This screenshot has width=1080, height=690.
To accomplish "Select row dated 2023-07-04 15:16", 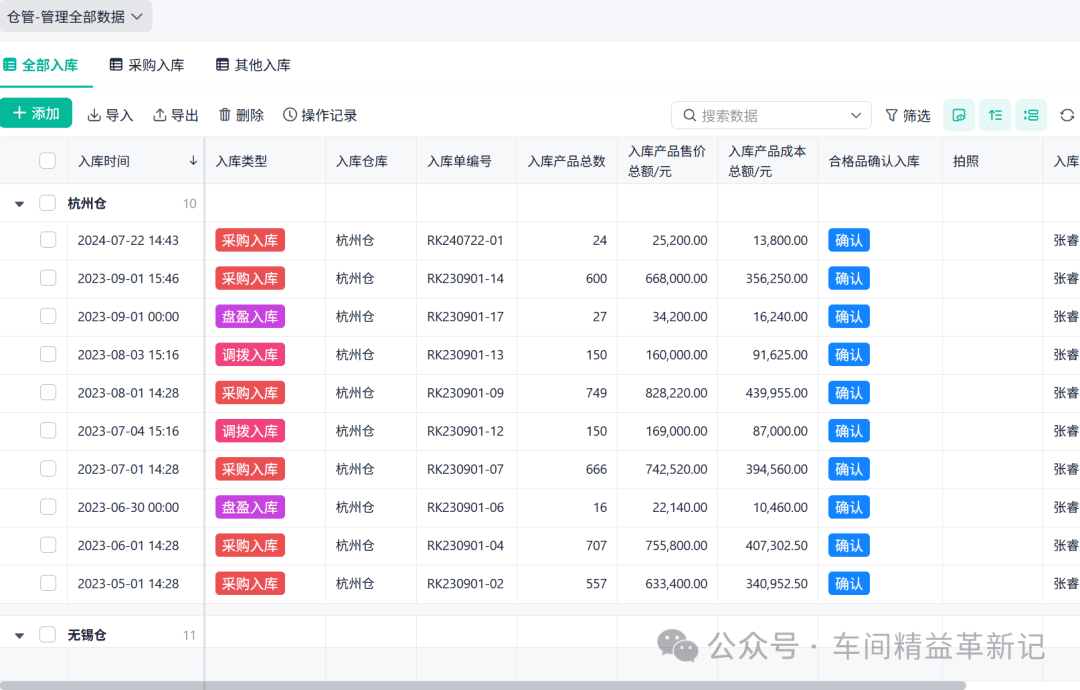I will [48, 430].
